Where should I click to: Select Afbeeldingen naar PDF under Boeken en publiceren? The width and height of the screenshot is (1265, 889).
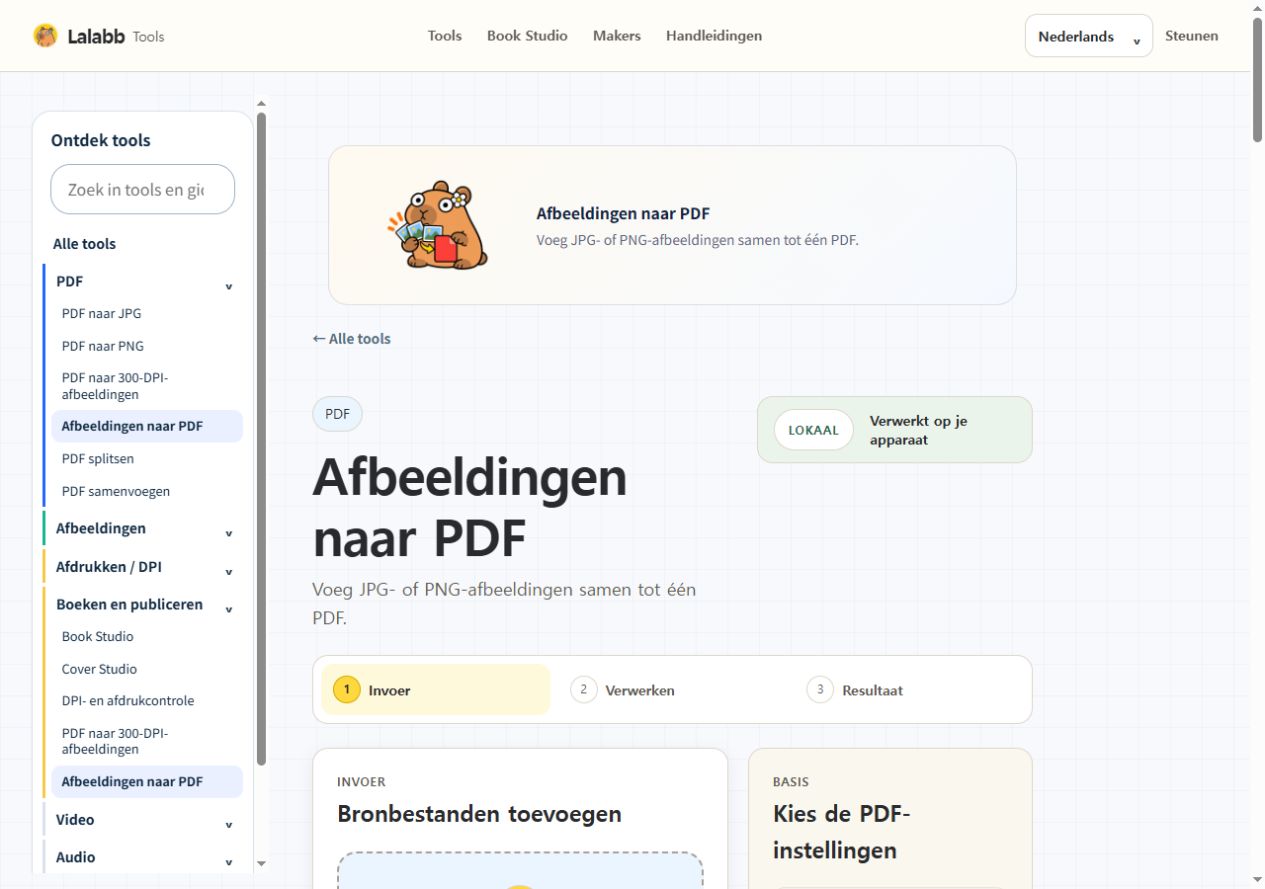pos(146,782)
